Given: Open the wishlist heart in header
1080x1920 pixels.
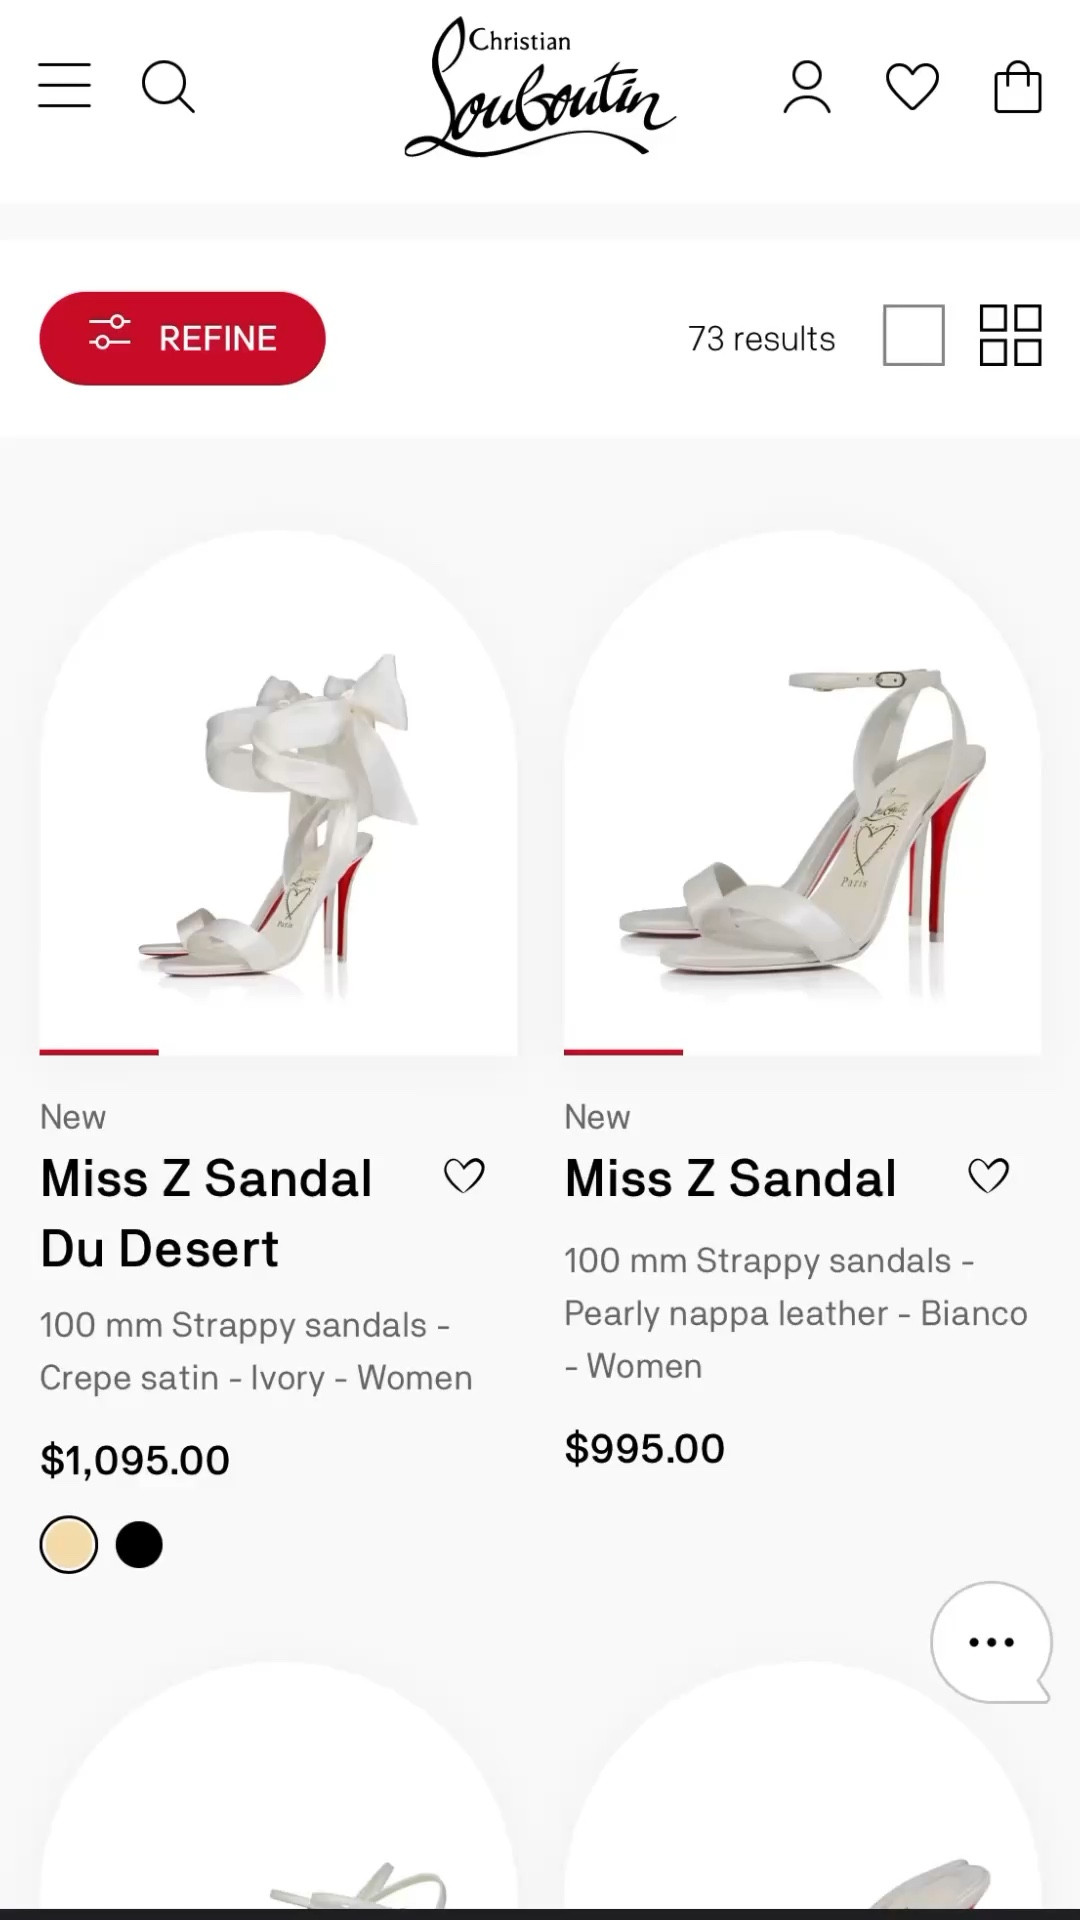Looking at the screenshot, I should click(x=912, y=87).
